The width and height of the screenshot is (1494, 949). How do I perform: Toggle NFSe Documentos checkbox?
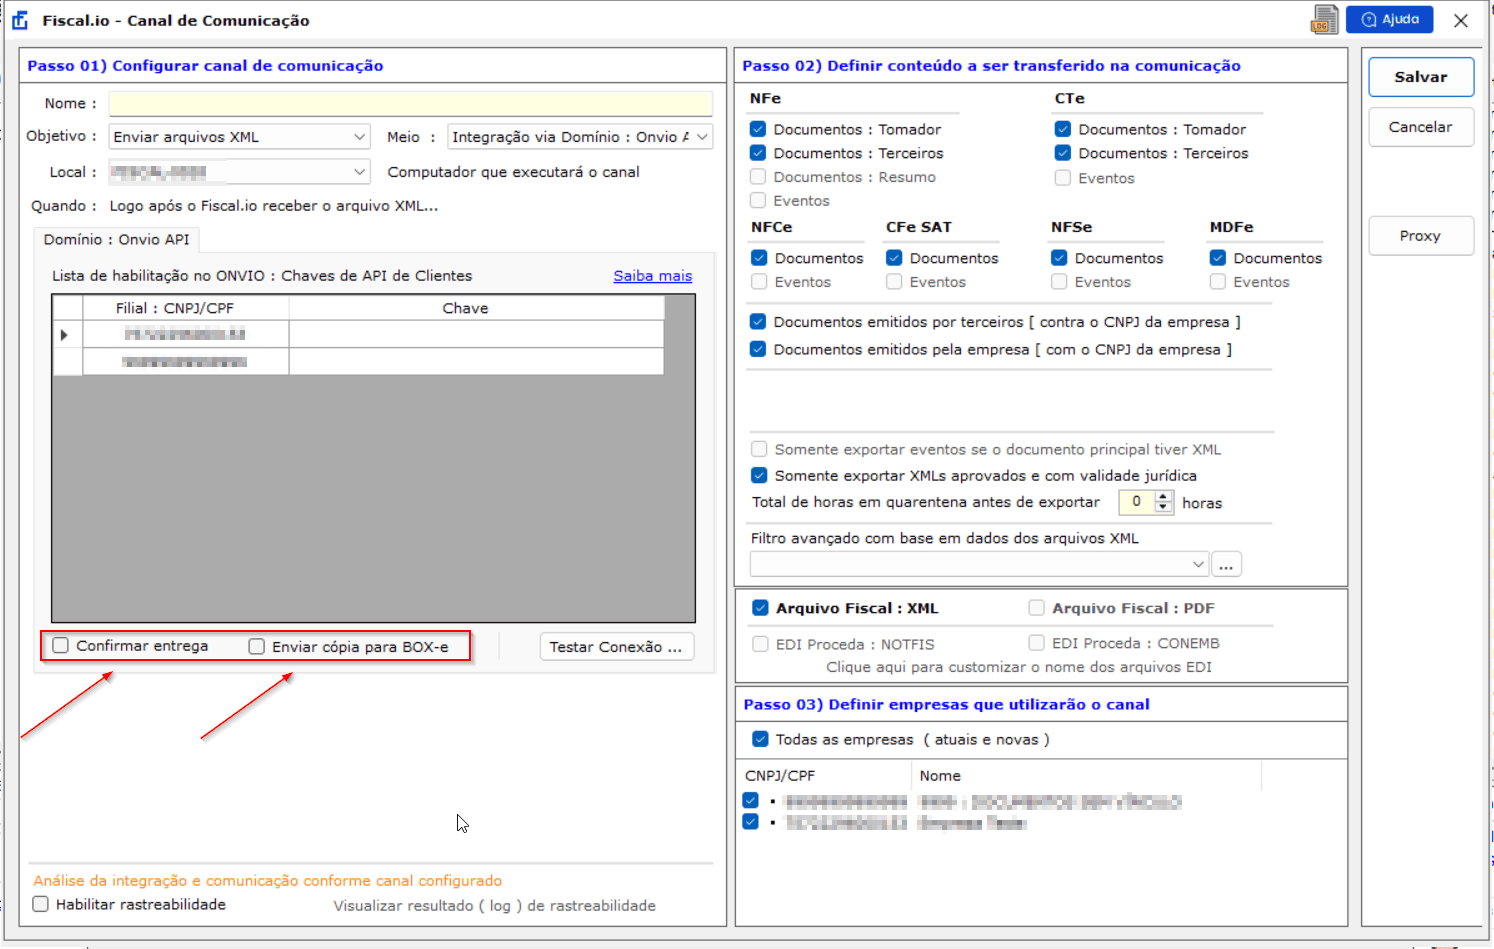click(x=1059, y=258)
